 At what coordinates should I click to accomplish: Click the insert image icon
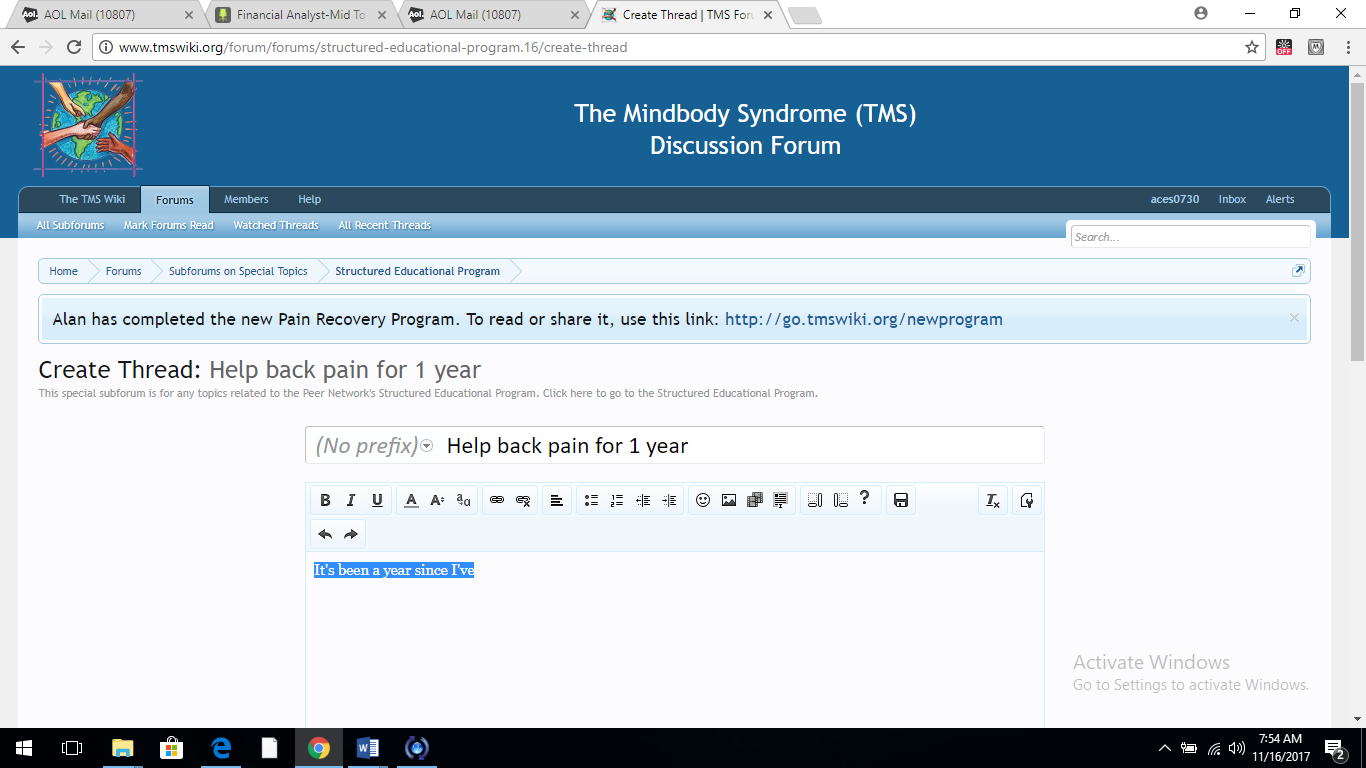coord(729,500)
